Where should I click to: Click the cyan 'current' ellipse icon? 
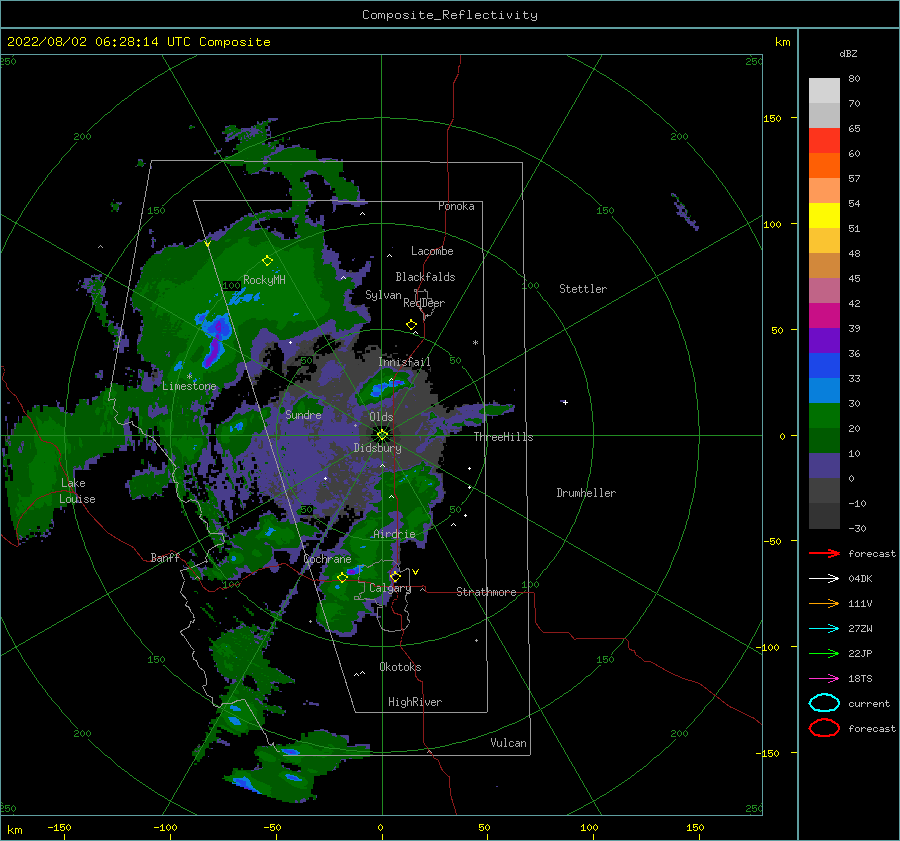824,703
